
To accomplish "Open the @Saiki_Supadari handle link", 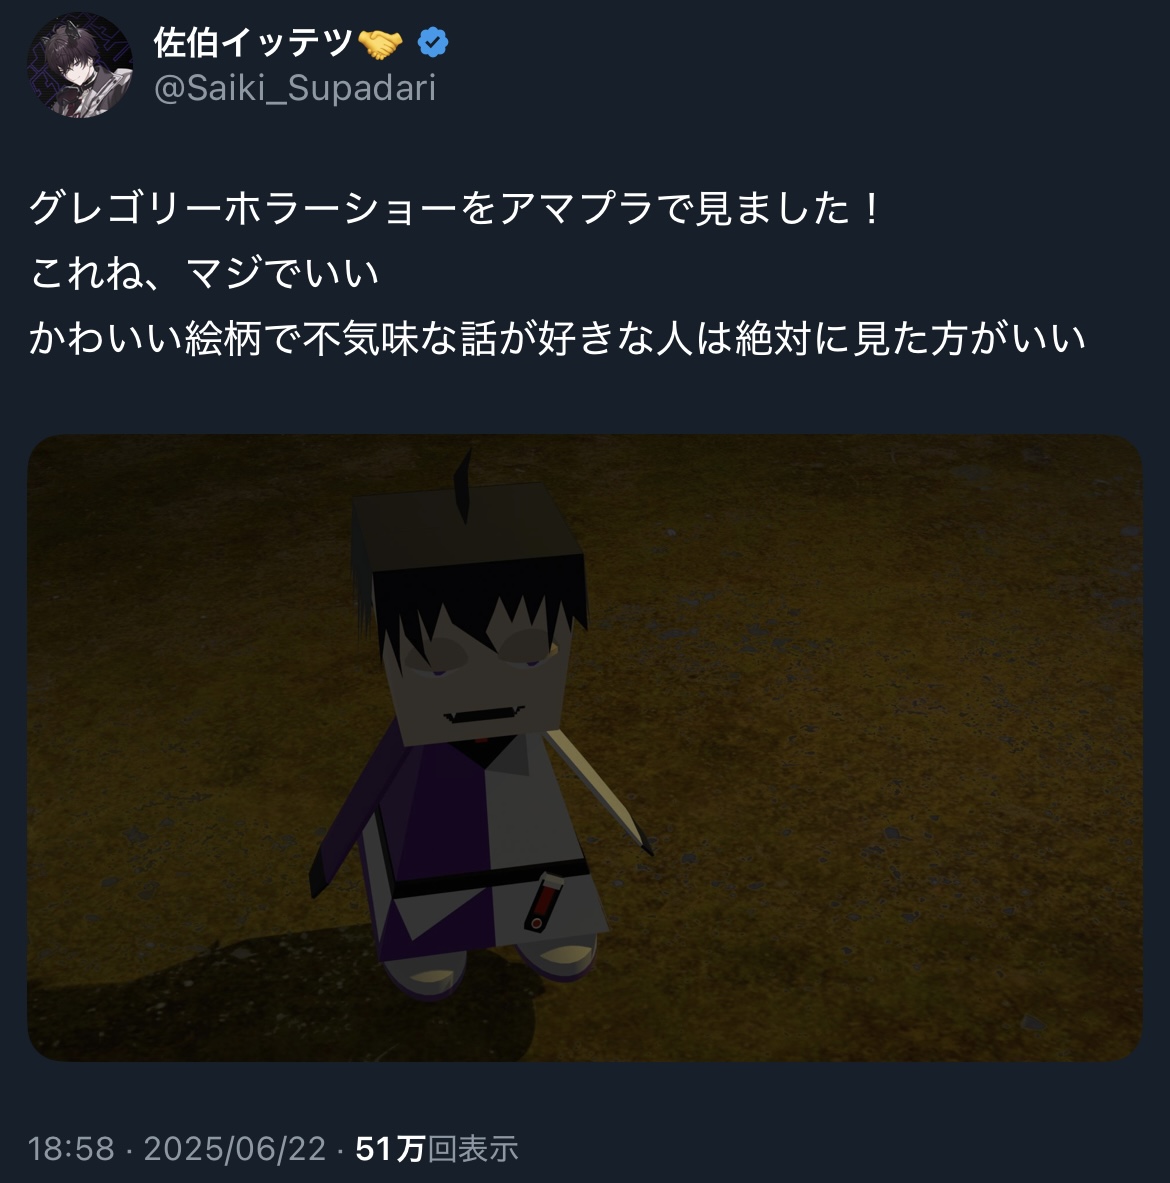I will click(295, 88).
